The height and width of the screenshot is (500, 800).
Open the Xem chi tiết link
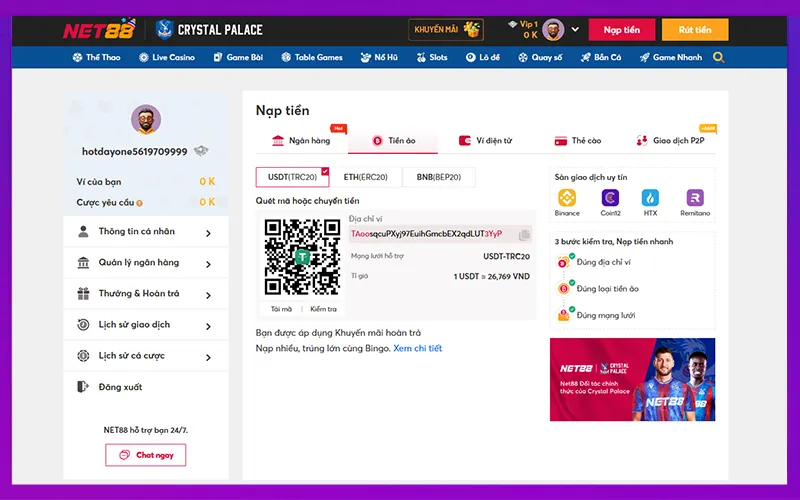tap(417, 348)
